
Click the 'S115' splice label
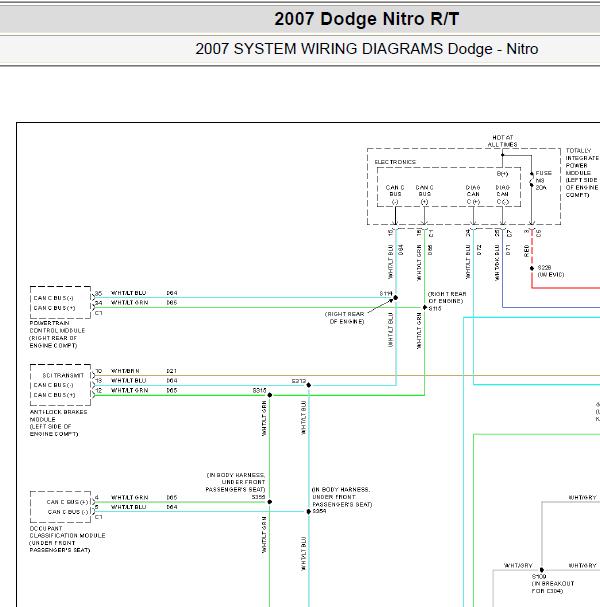tap(435, 309)
